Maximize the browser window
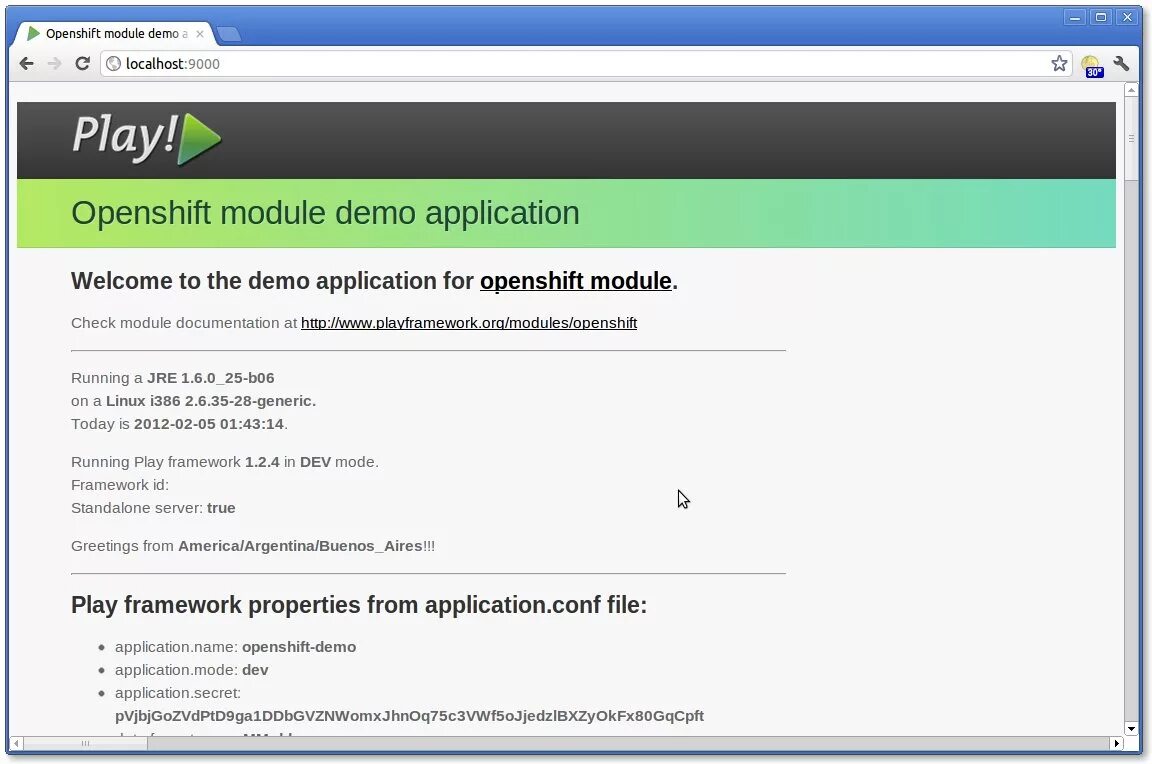The image size is (1152, 764). [1101, 17]
